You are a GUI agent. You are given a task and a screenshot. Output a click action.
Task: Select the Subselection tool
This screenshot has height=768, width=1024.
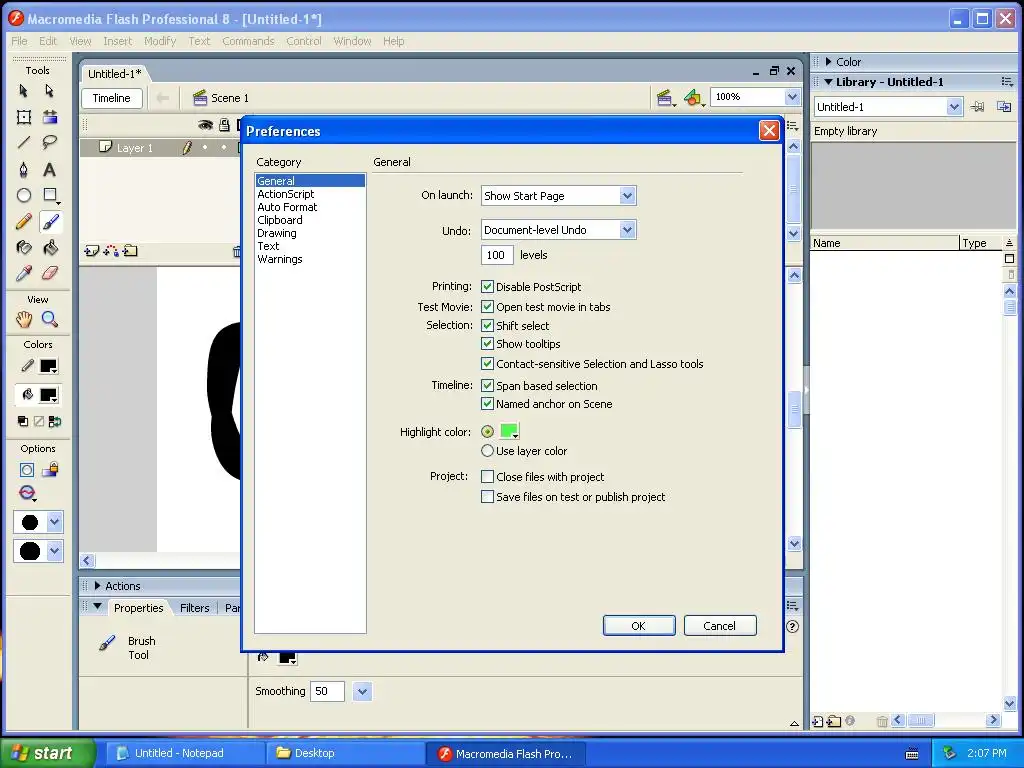50,90
